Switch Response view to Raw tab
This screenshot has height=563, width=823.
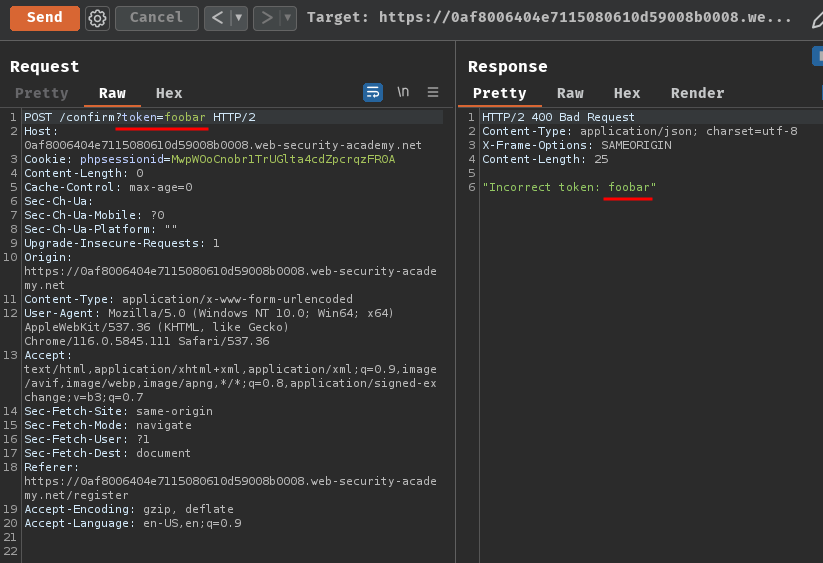coord(570,93)
